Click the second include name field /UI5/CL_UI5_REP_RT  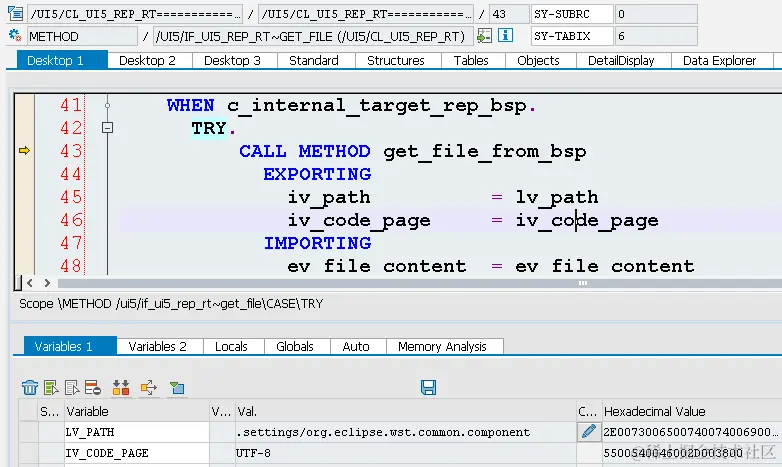pyautogui.click(x=366, y=14)
